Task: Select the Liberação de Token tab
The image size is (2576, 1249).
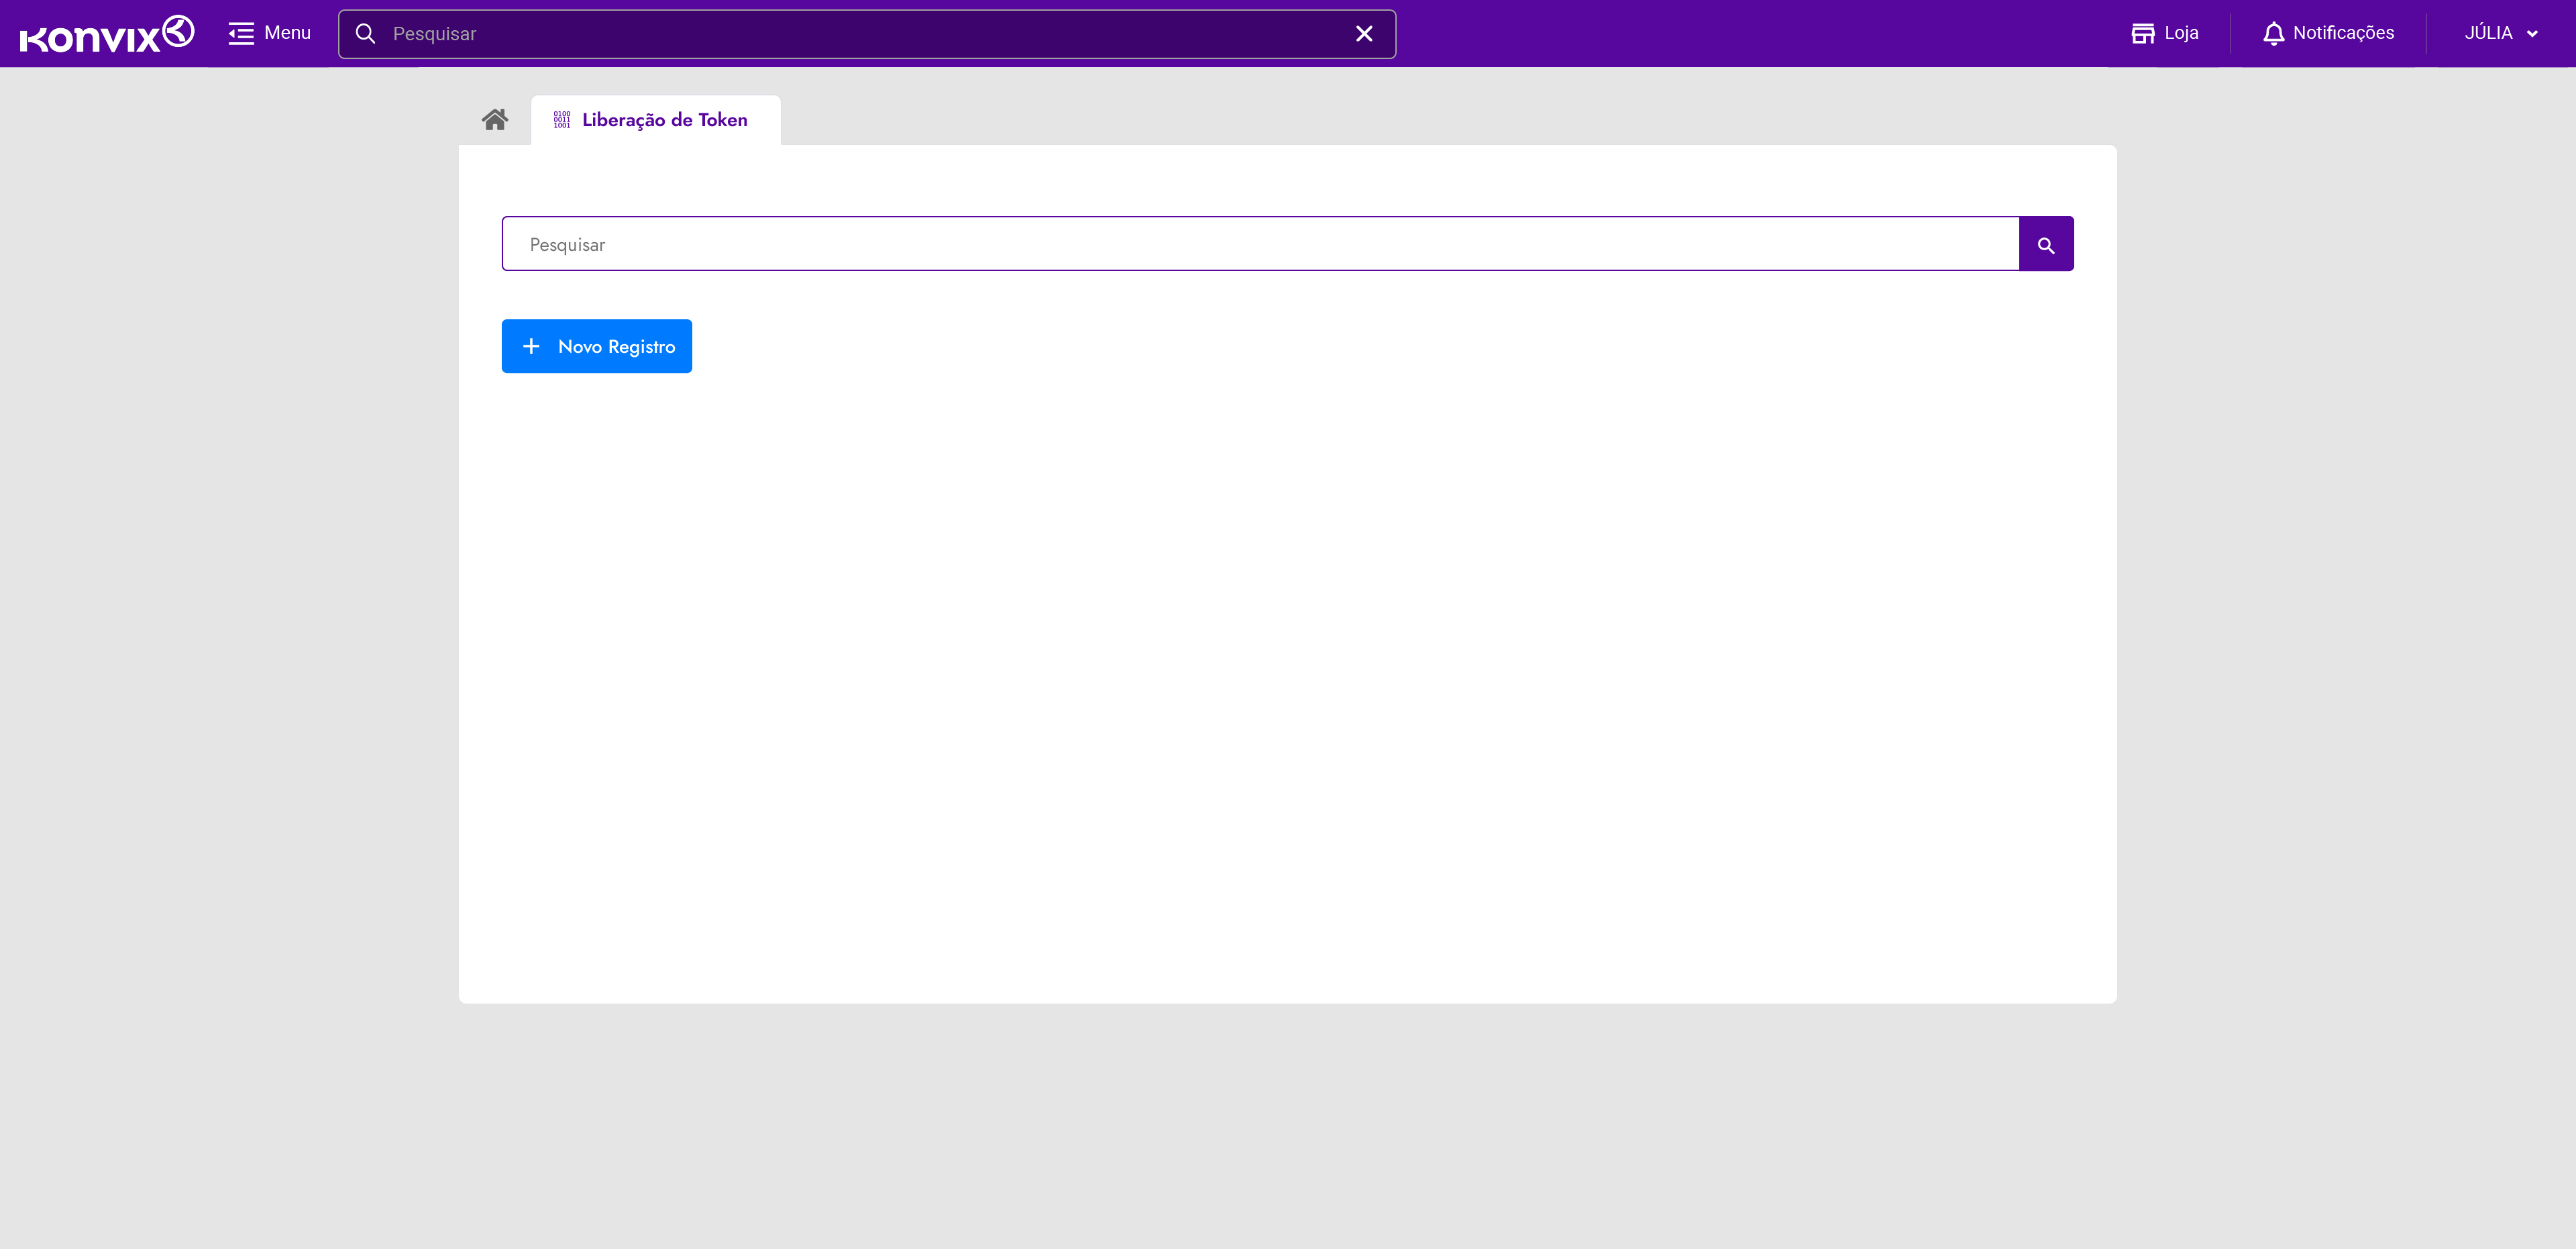Action: click(664, 120)
